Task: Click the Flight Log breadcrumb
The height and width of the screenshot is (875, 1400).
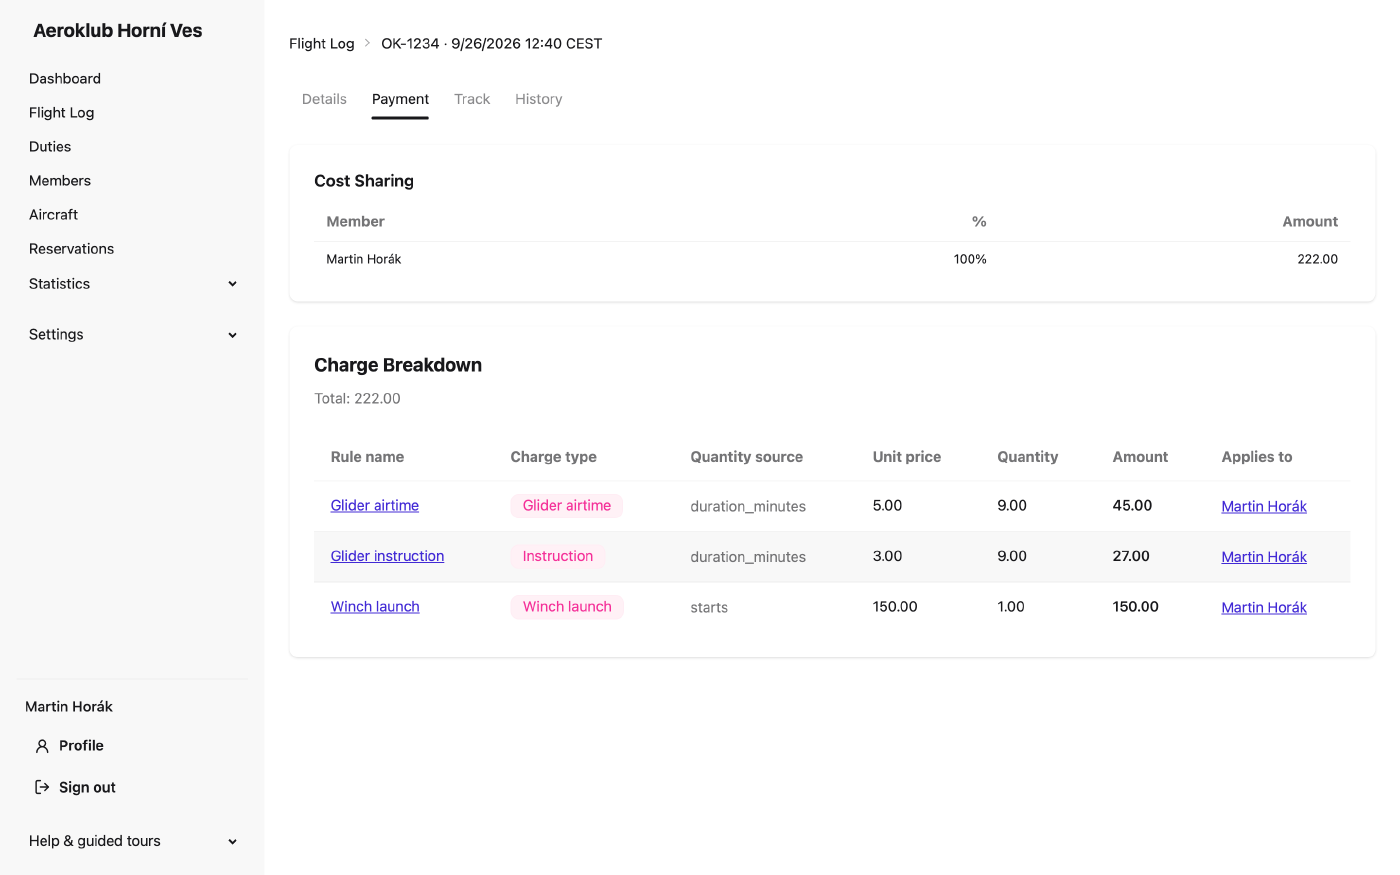Action: pyautogui.click(x=322, y=44)
